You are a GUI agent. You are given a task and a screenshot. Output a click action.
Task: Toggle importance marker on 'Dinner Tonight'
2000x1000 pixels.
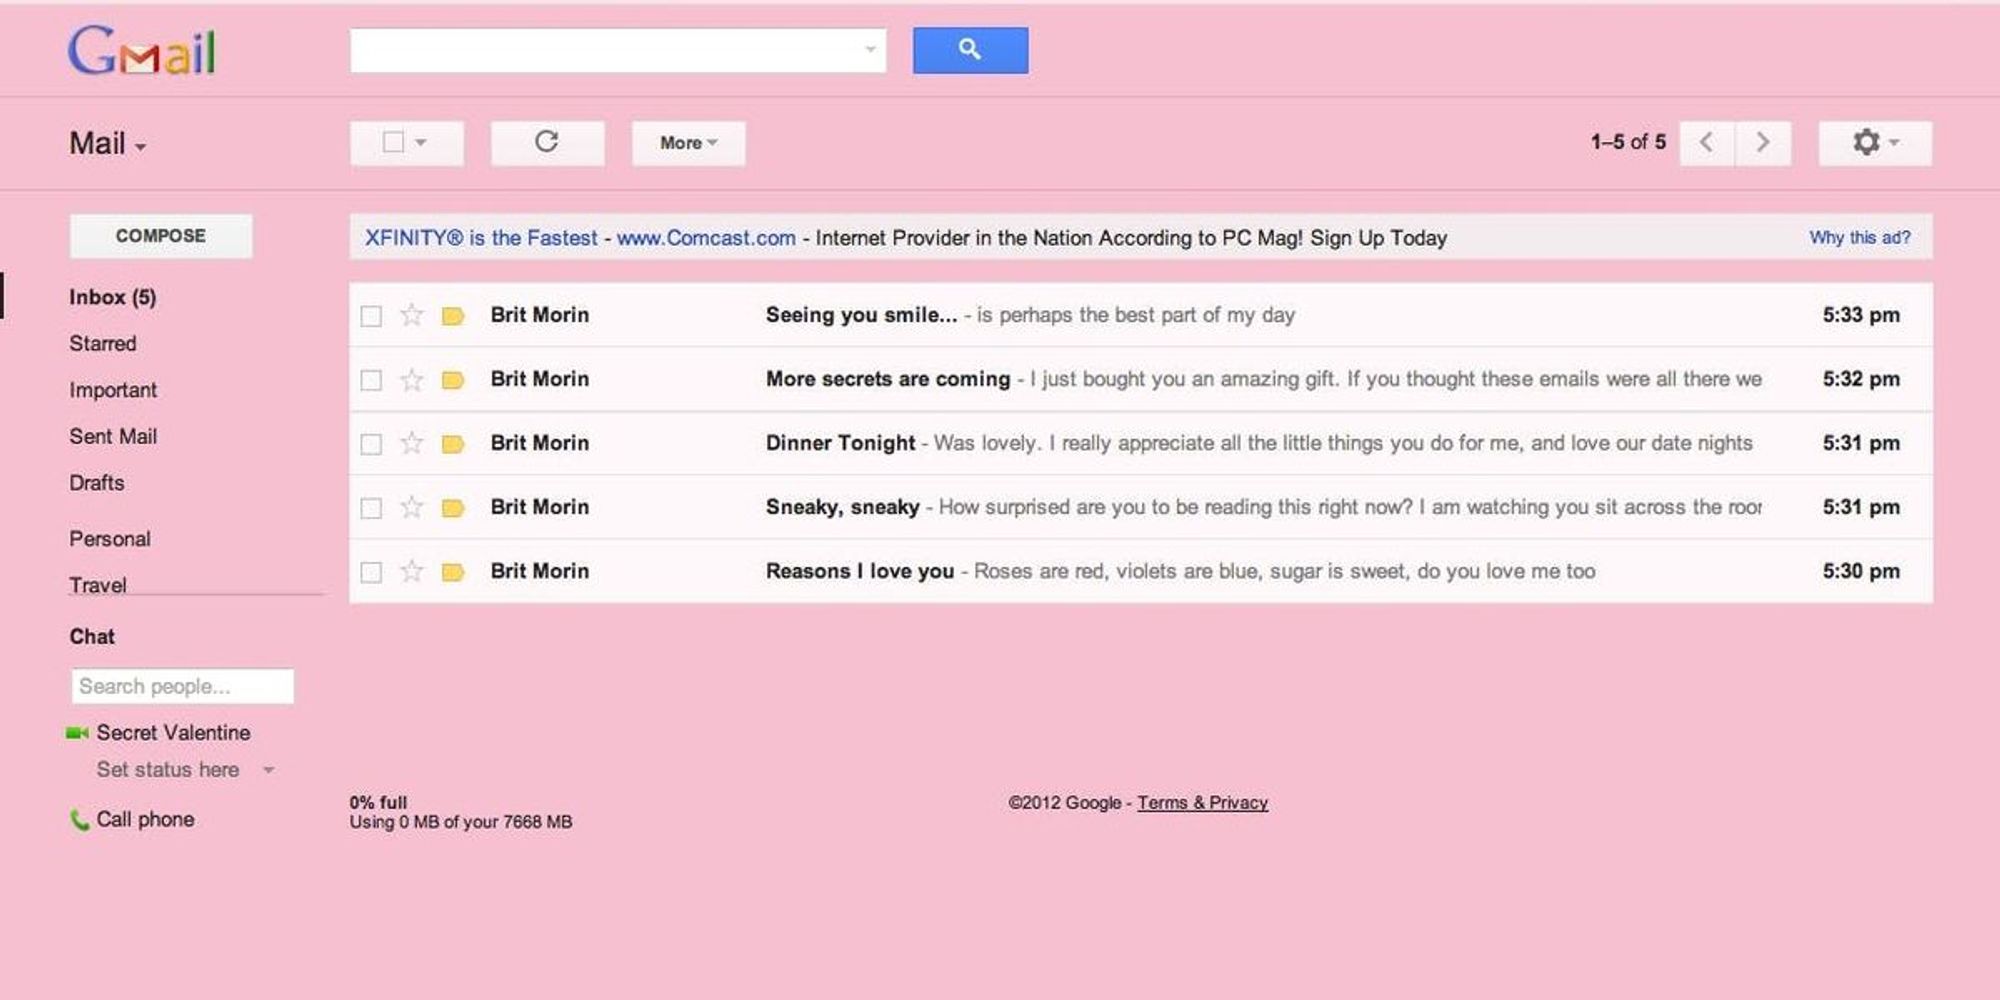tap(453, 444)
